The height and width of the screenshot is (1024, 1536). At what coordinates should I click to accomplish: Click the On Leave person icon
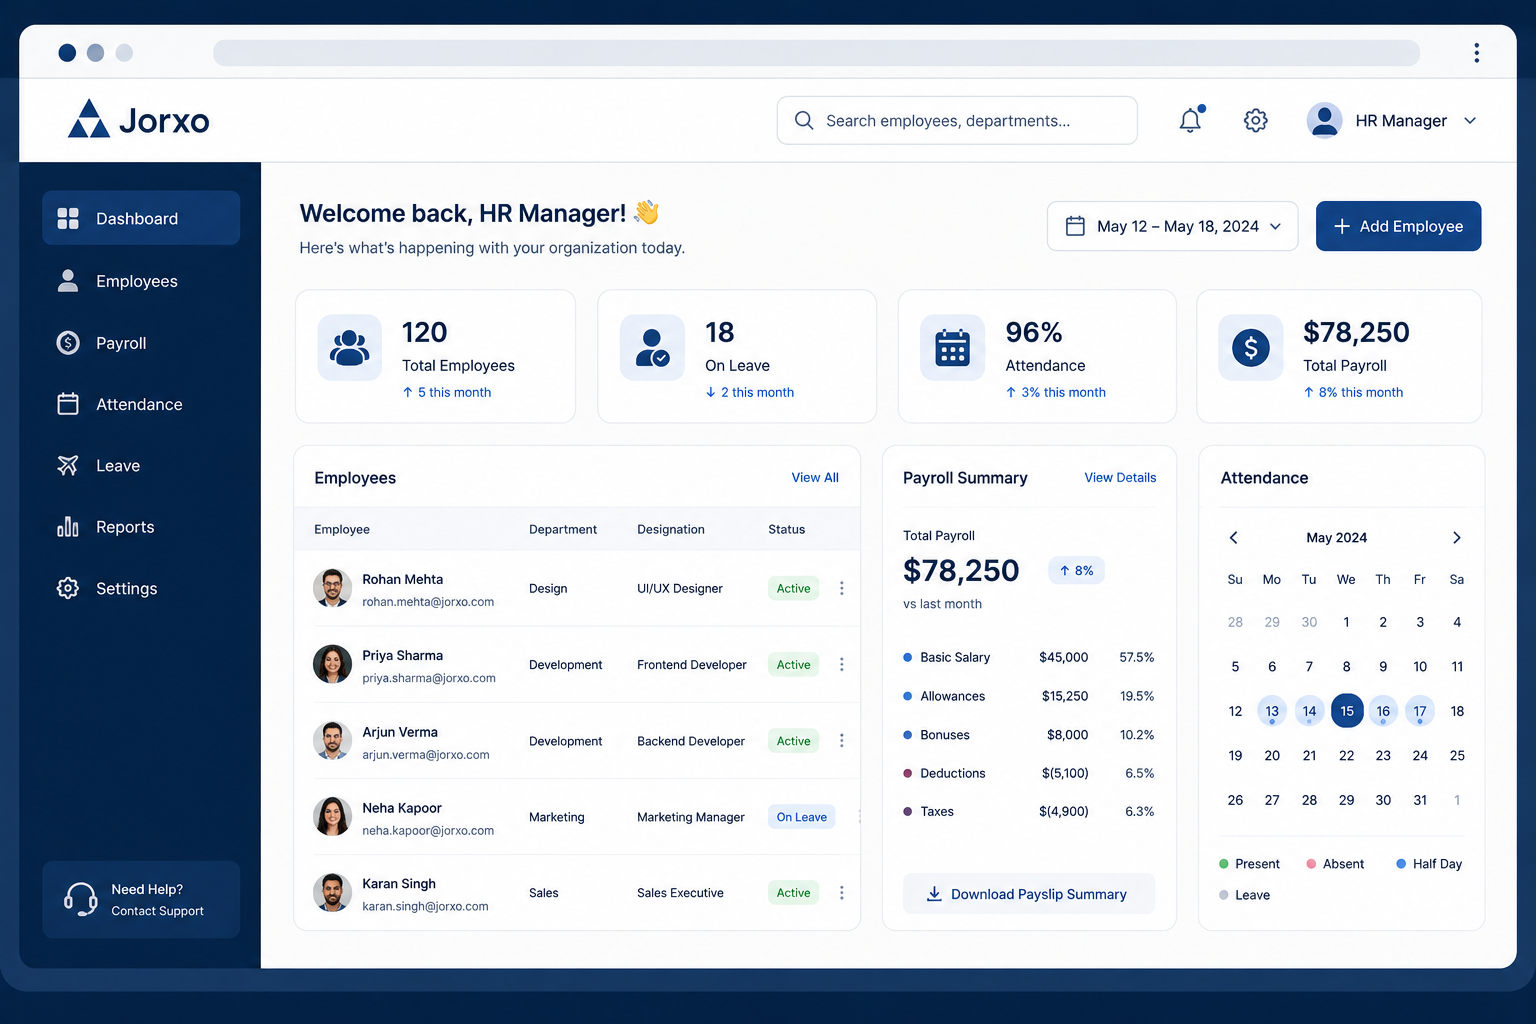652,347
